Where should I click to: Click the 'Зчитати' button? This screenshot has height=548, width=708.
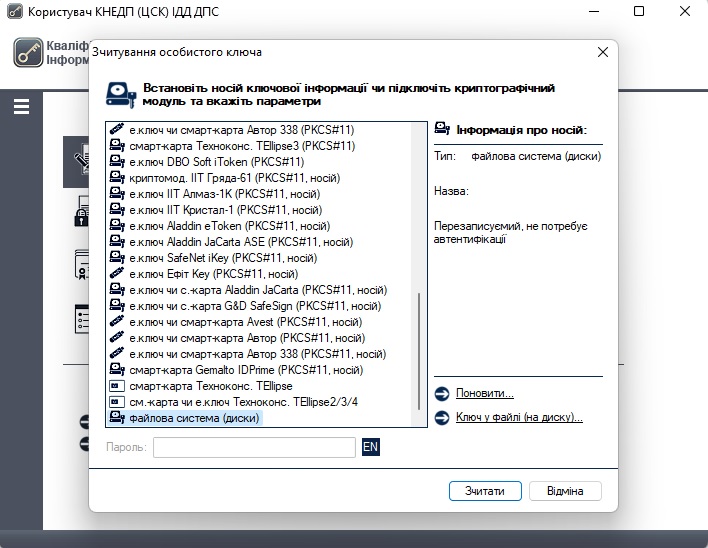pyautogui.click(x=485, y=491)
